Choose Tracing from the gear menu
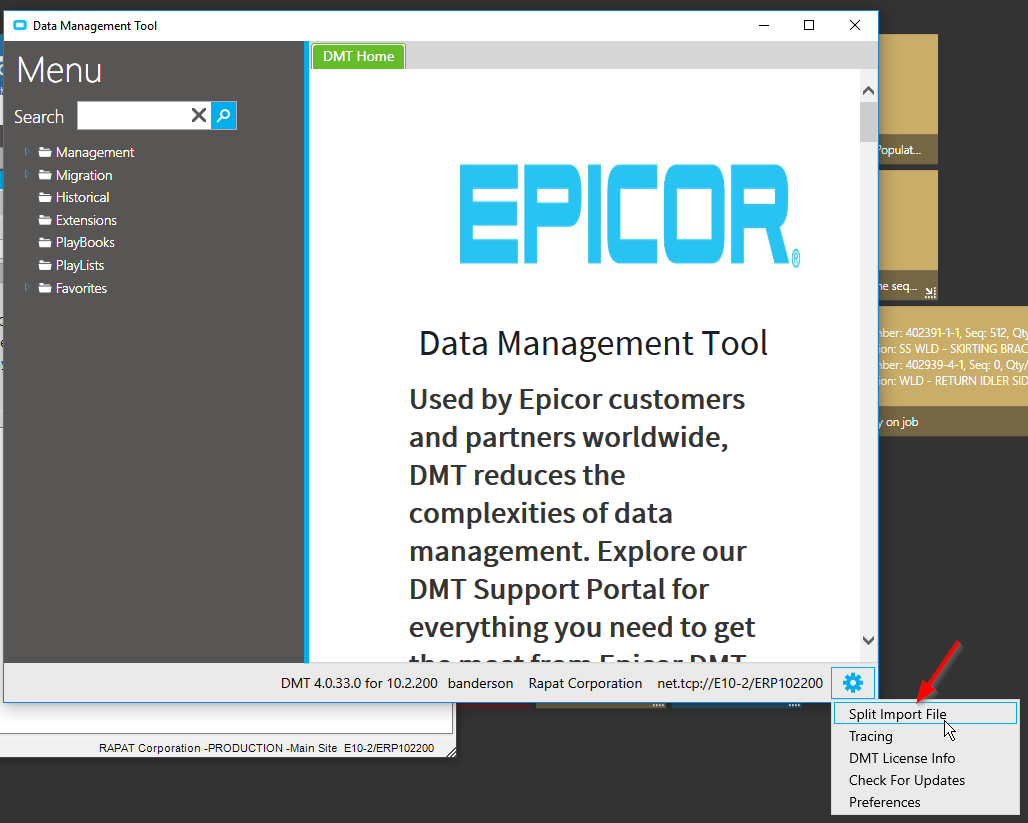 (x=871, y=736)
